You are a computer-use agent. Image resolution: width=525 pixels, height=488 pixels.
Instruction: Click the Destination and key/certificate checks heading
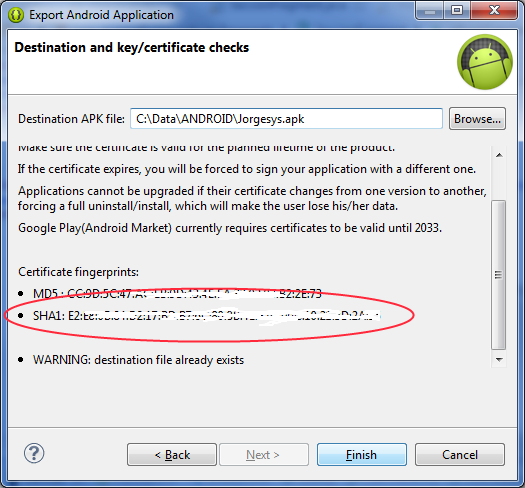pos(132,48)
